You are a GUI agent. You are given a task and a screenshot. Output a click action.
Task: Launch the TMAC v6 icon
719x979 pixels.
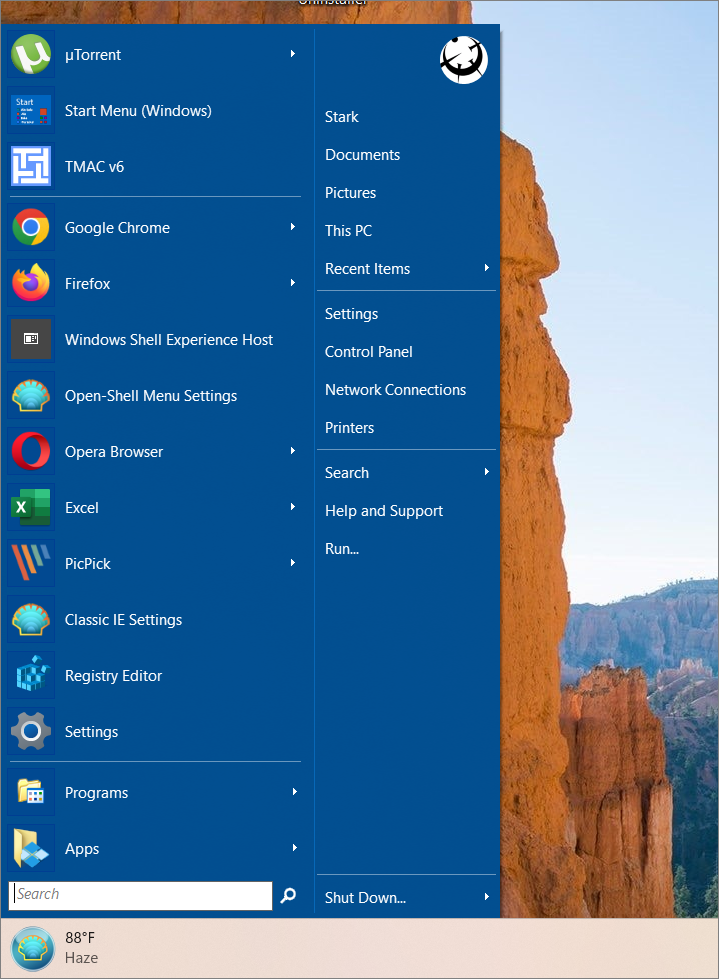pos(31,167)
